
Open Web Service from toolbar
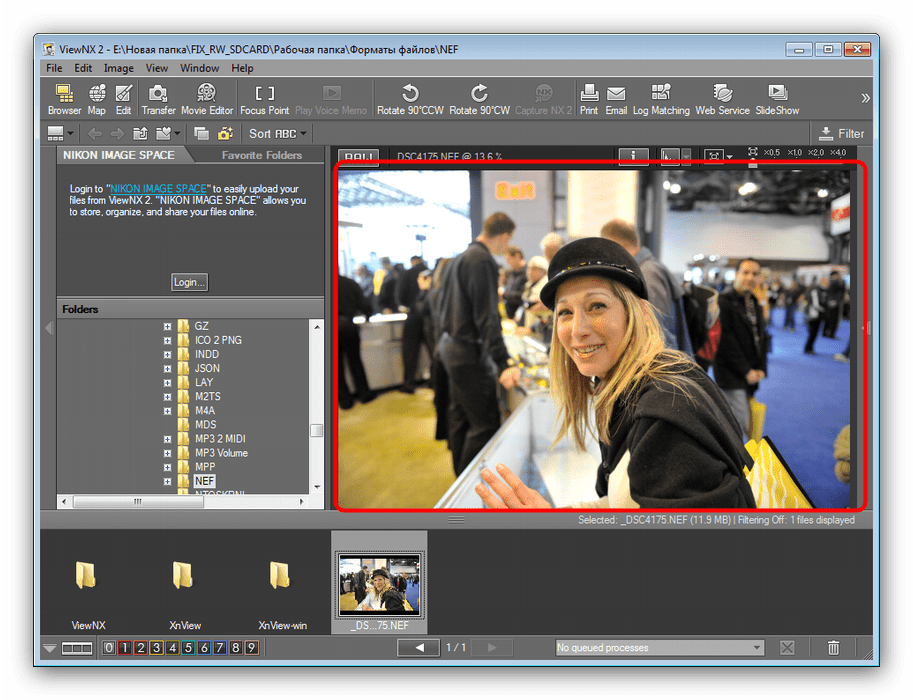coord(722,99)
